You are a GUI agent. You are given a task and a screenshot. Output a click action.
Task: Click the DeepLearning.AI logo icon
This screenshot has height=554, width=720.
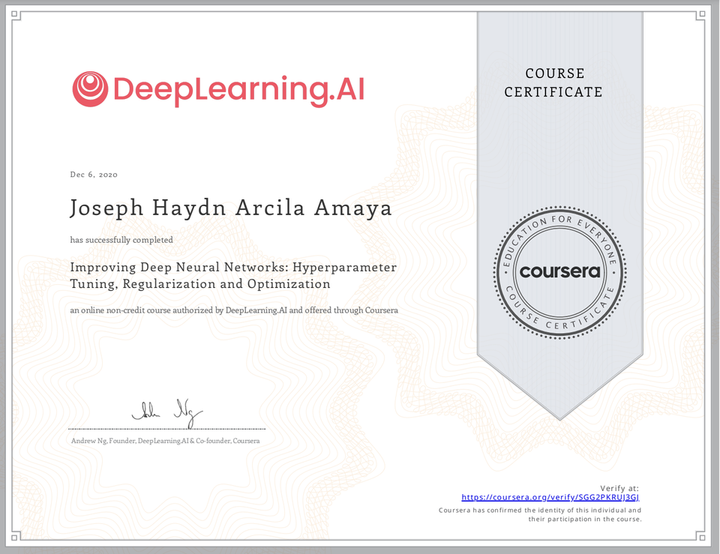pos(90,89)
